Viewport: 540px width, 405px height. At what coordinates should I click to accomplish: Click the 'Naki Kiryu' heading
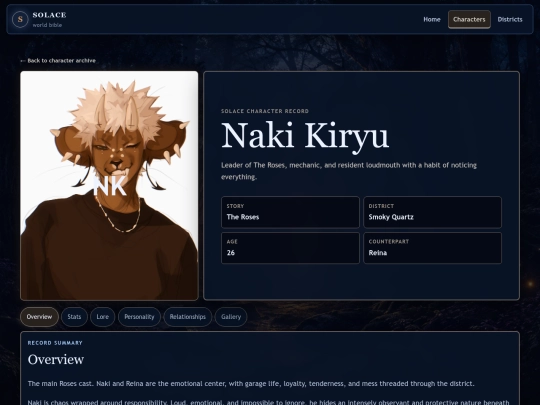[305, 136]
